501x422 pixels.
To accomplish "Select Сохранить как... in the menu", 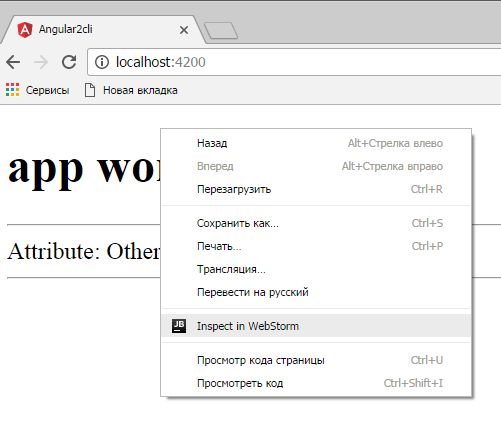I will [316, 223].
